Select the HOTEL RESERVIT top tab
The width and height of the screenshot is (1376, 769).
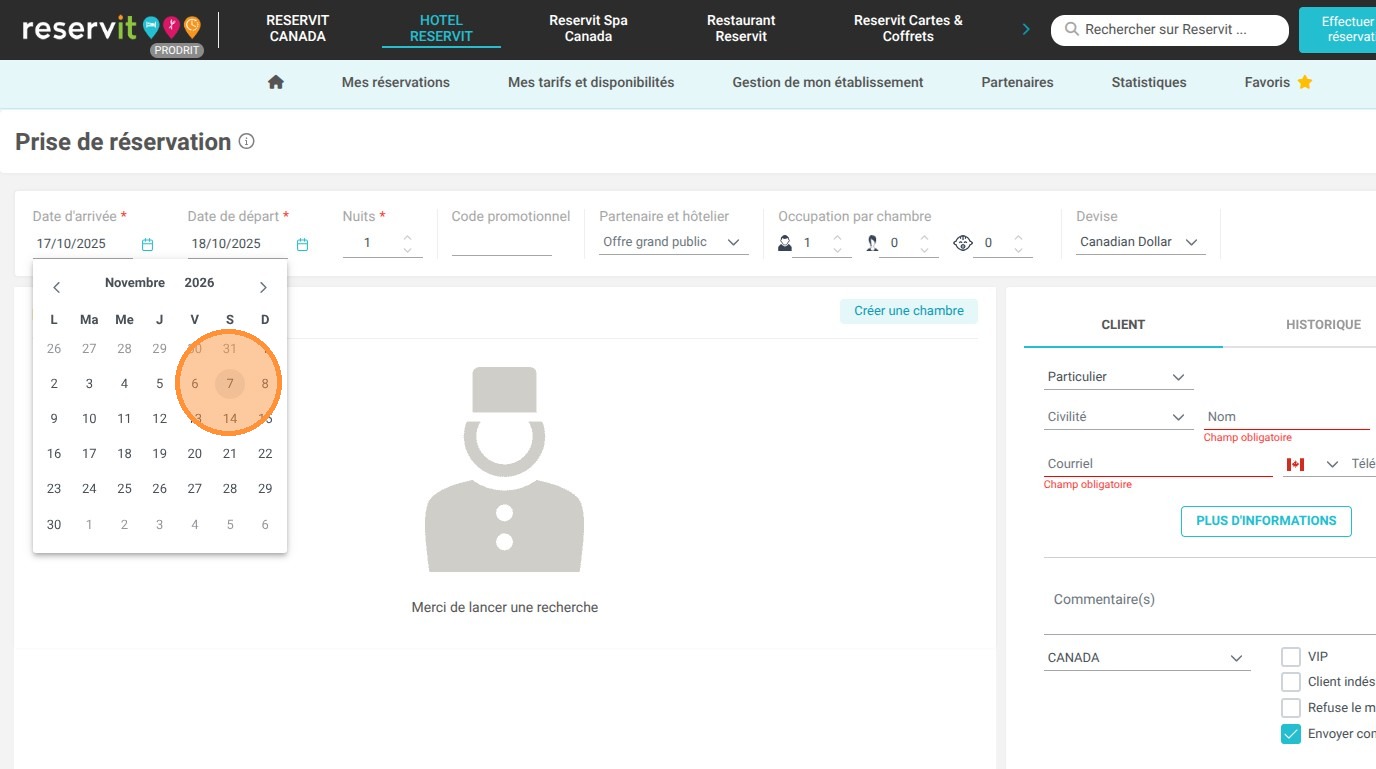(441, 28)
